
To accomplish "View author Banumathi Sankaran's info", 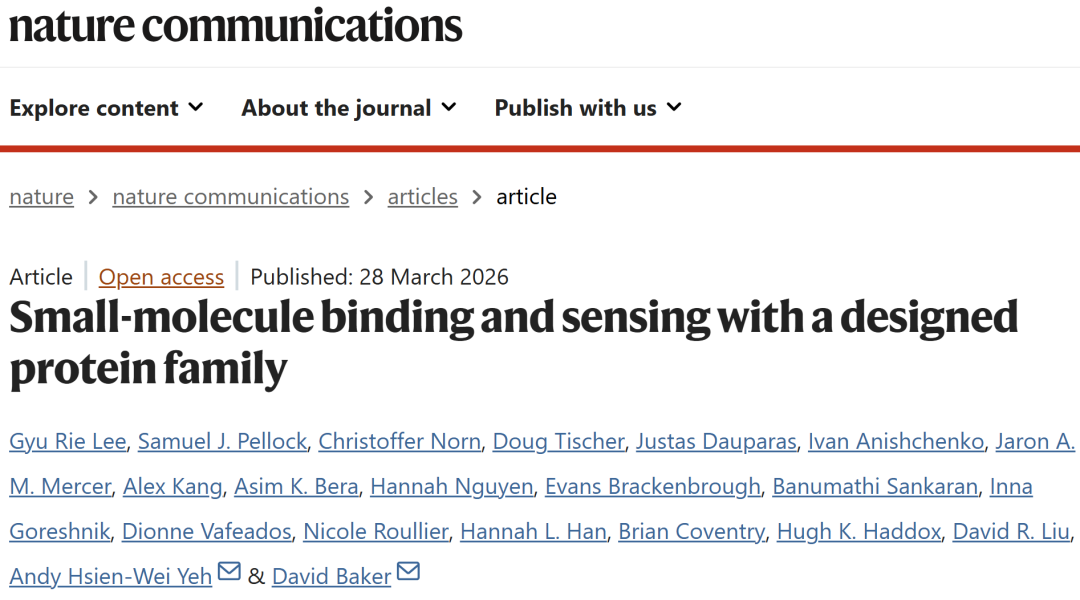I will click(875, 486).
